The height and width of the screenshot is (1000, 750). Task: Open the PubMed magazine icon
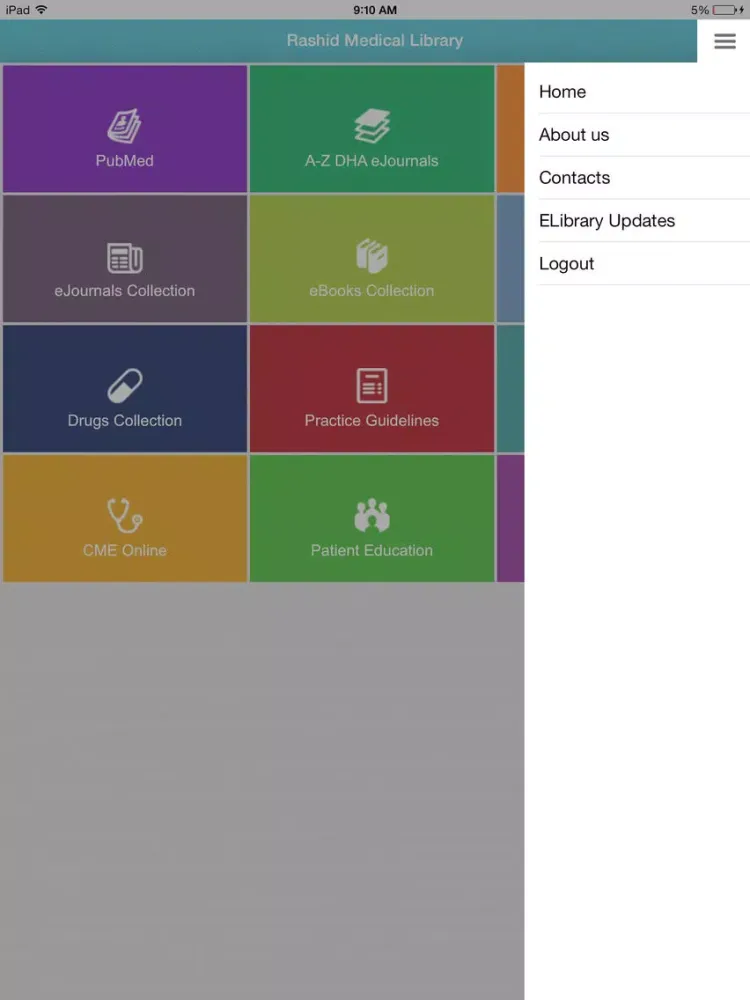point(124,126)
